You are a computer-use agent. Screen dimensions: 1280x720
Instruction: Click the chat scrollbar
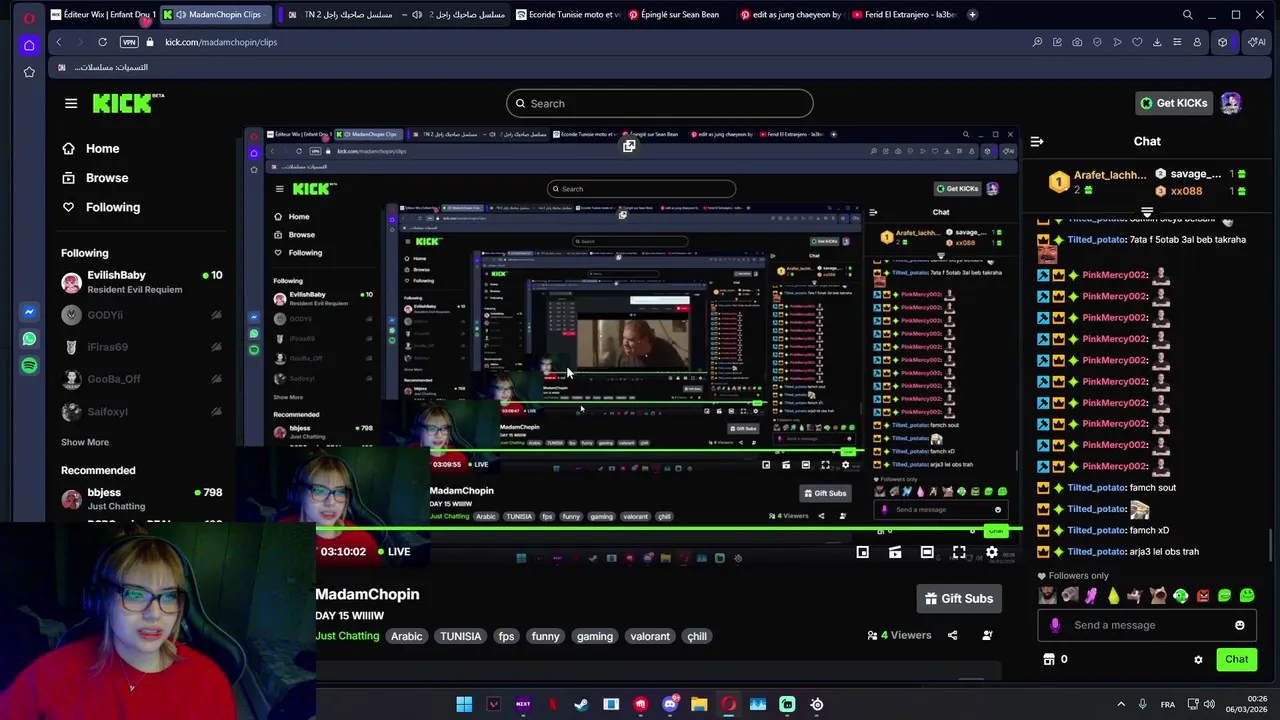pos(1271,546)
